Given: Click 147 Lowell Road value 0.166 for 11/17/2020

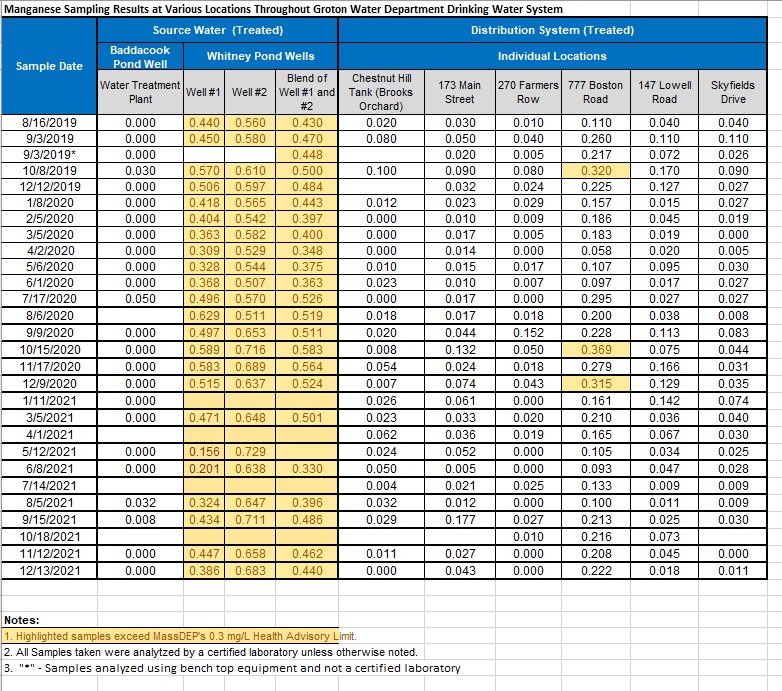Looking at the screenshot, I should [664, 366].
